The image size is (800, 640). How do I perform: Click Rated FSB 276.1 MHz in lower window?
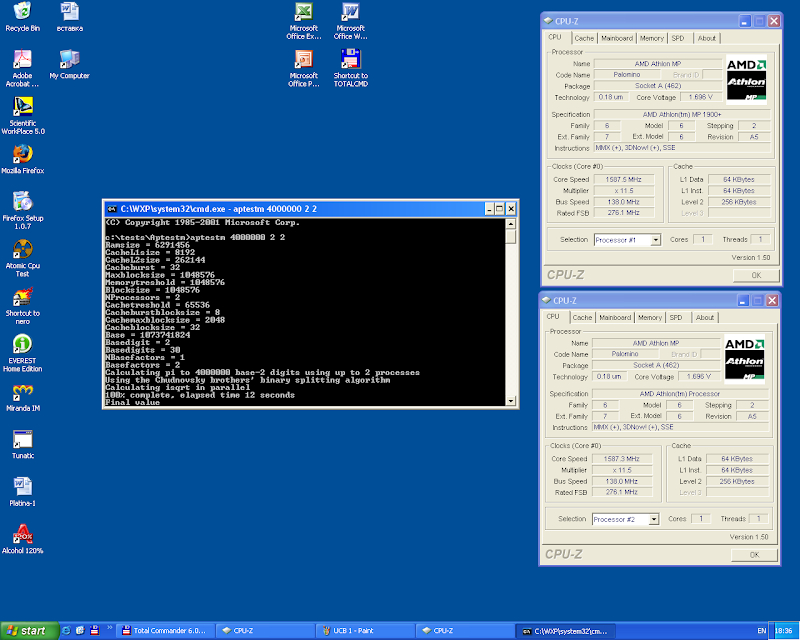point(621,493)
